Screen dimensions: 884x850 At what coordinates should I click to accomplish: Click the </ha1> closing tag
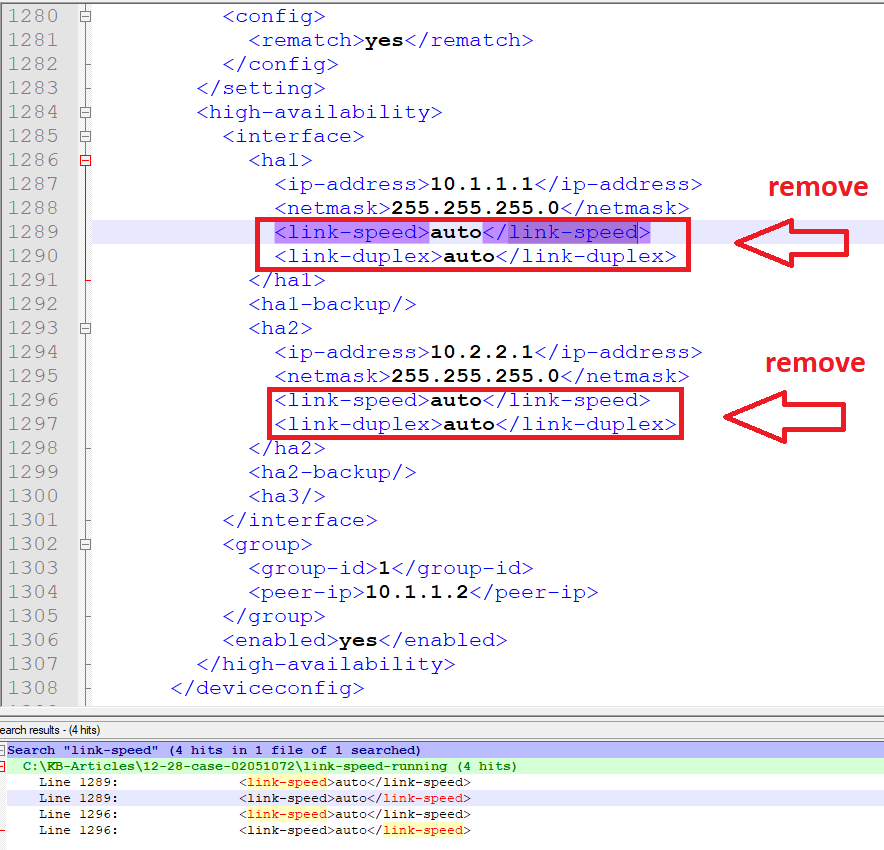[x=287, y=280]
